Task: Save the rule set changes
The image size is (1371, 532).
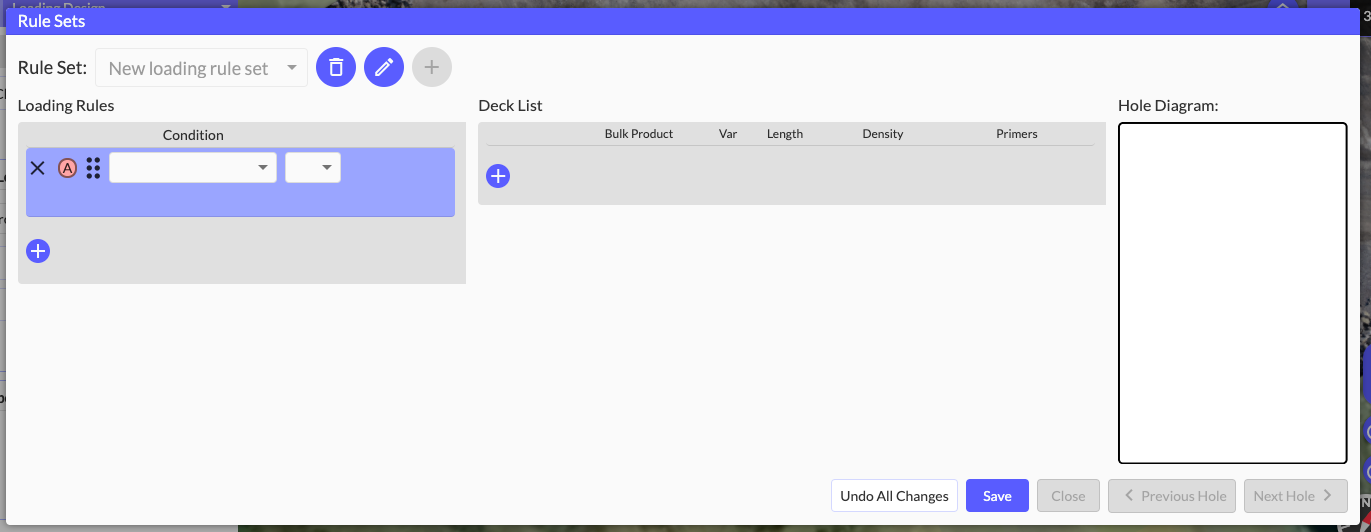Action: coord(997,496)
